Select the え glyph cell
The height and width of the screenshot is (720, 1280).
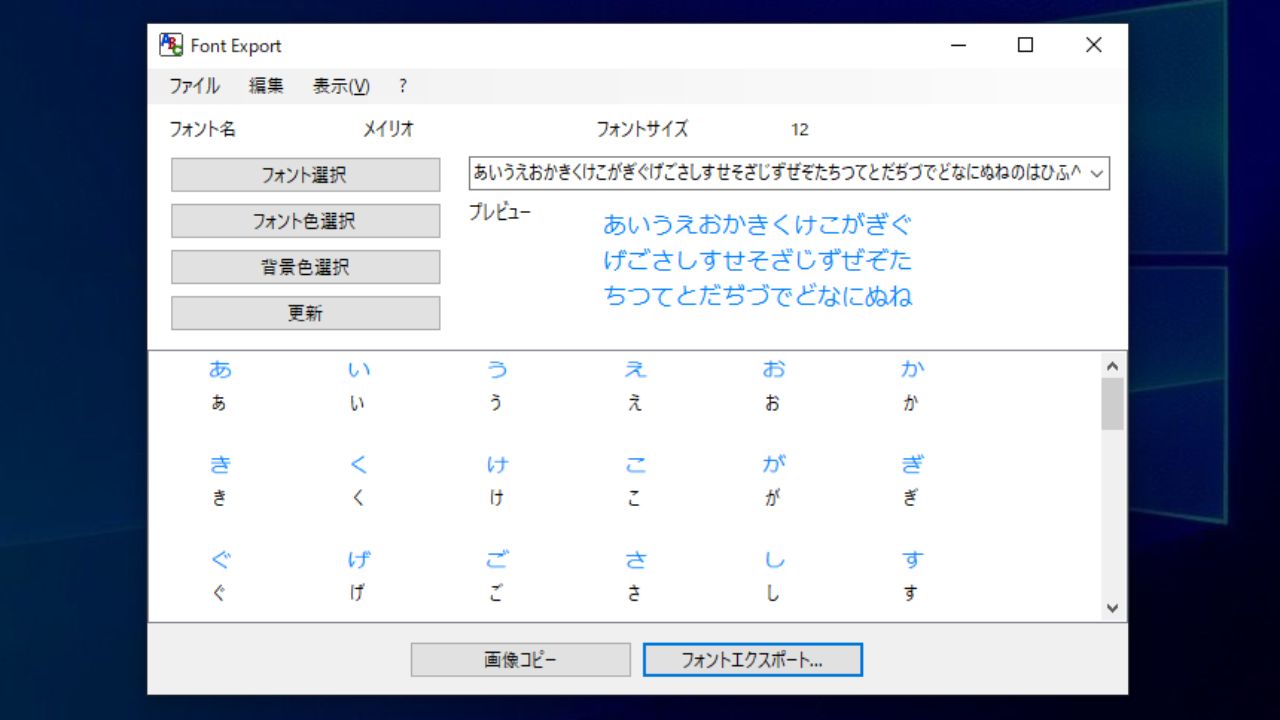[635, 386]
